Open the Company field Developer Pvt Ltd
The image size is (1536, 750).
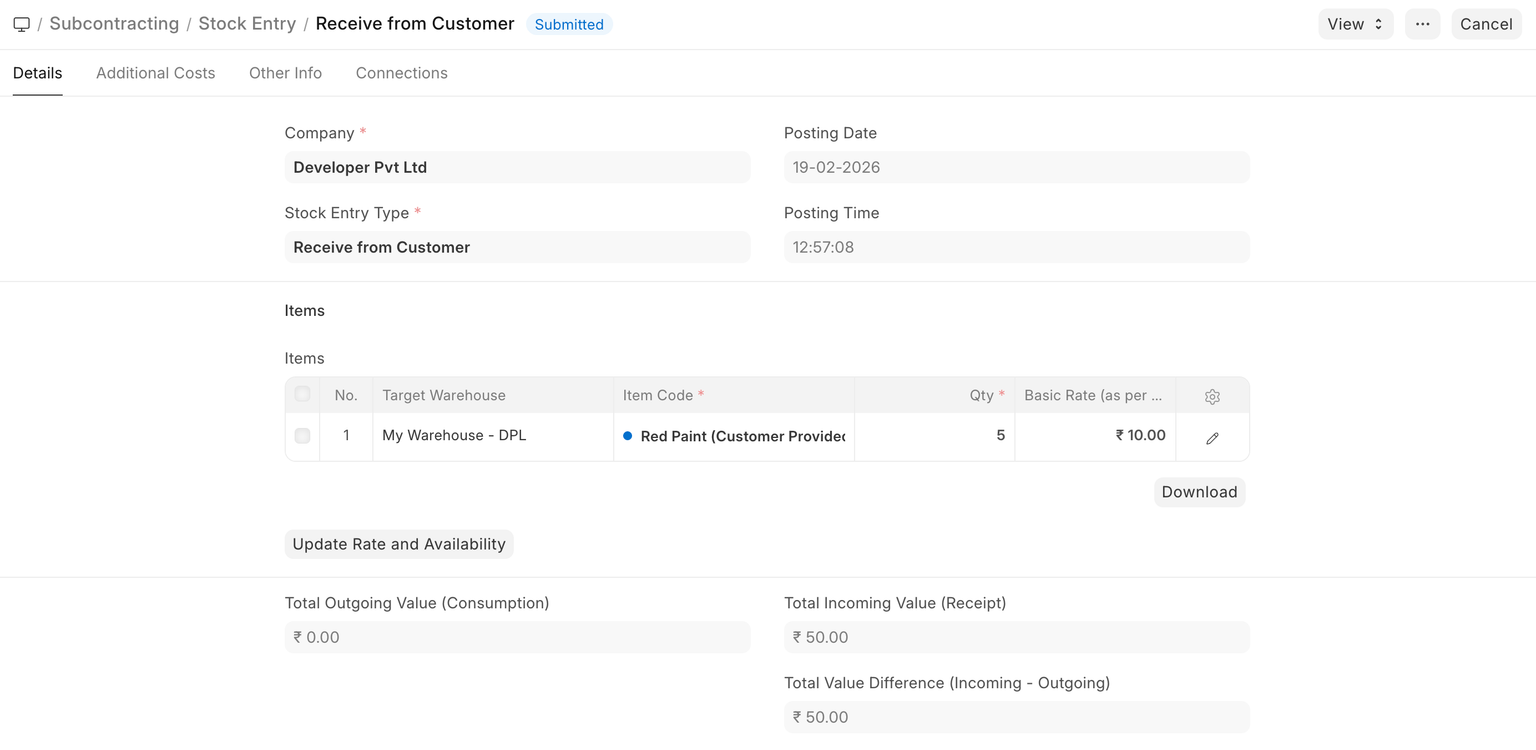point(517,167)
